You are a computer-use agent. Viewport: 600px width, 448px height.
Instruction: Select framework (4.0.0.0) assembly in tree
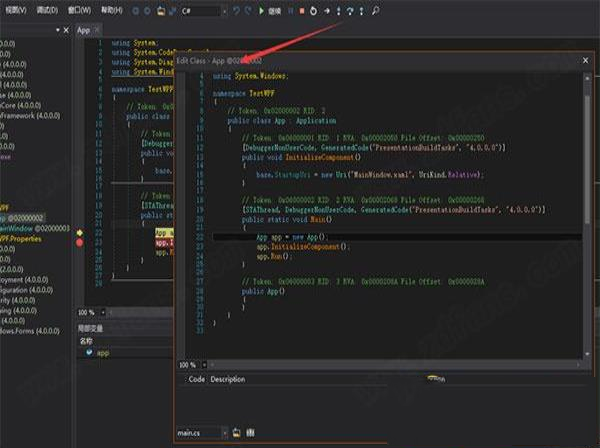pyautogui.click(x=30, y=116)
